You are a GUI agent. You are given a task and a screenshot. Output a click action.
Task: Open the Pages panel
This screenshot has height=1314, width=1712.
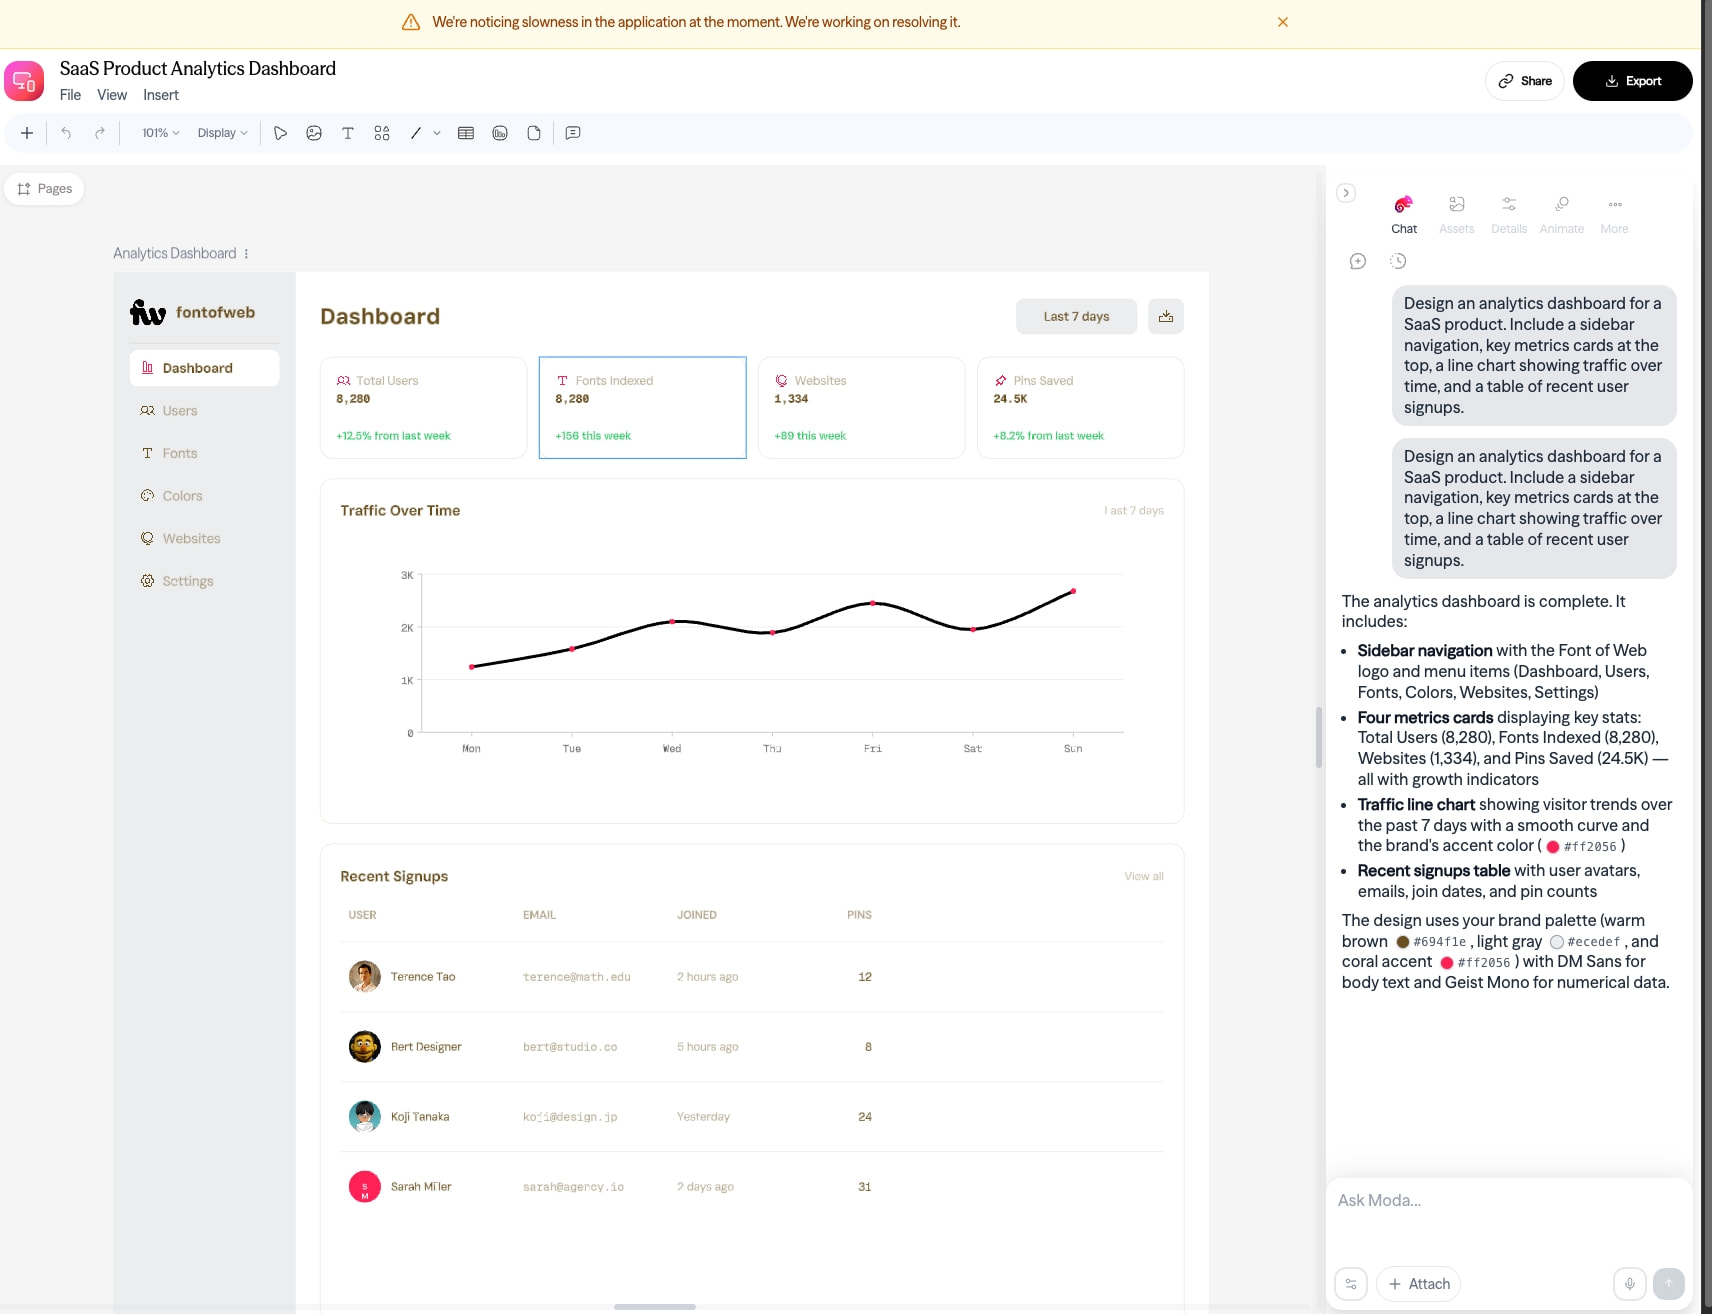tap(45, 189)
